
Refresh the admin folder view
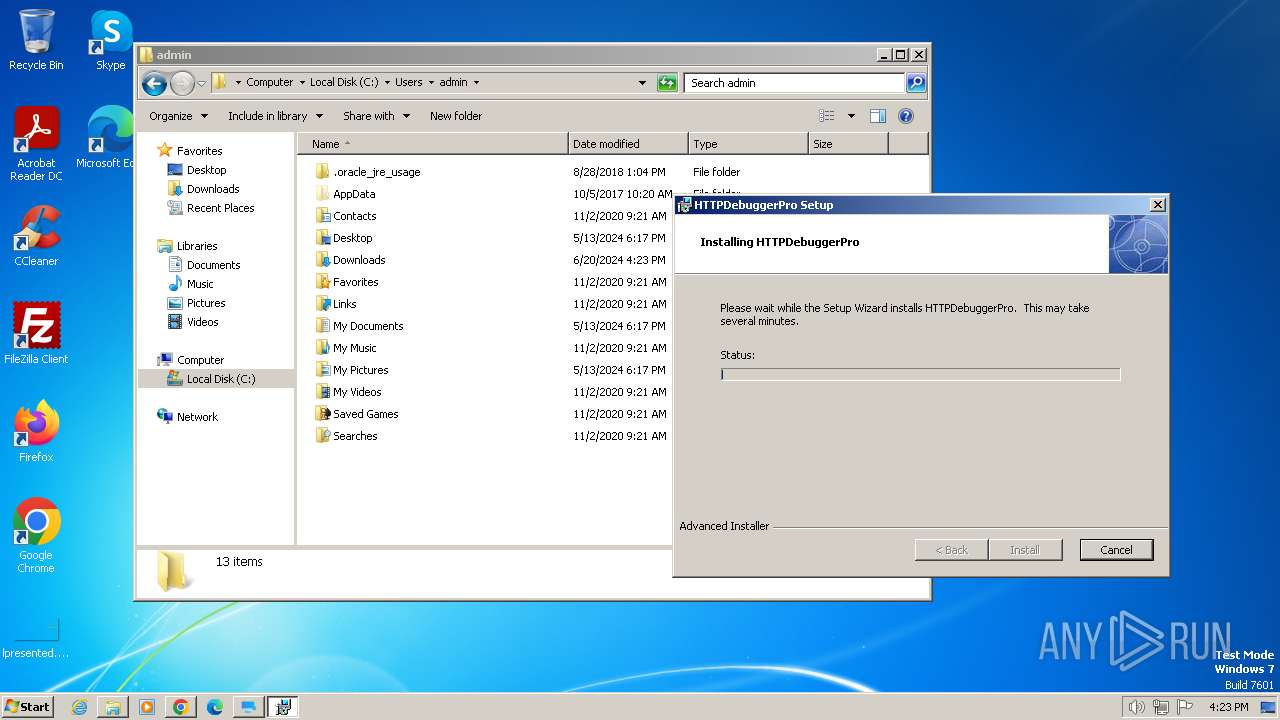(x=667, y=83)
